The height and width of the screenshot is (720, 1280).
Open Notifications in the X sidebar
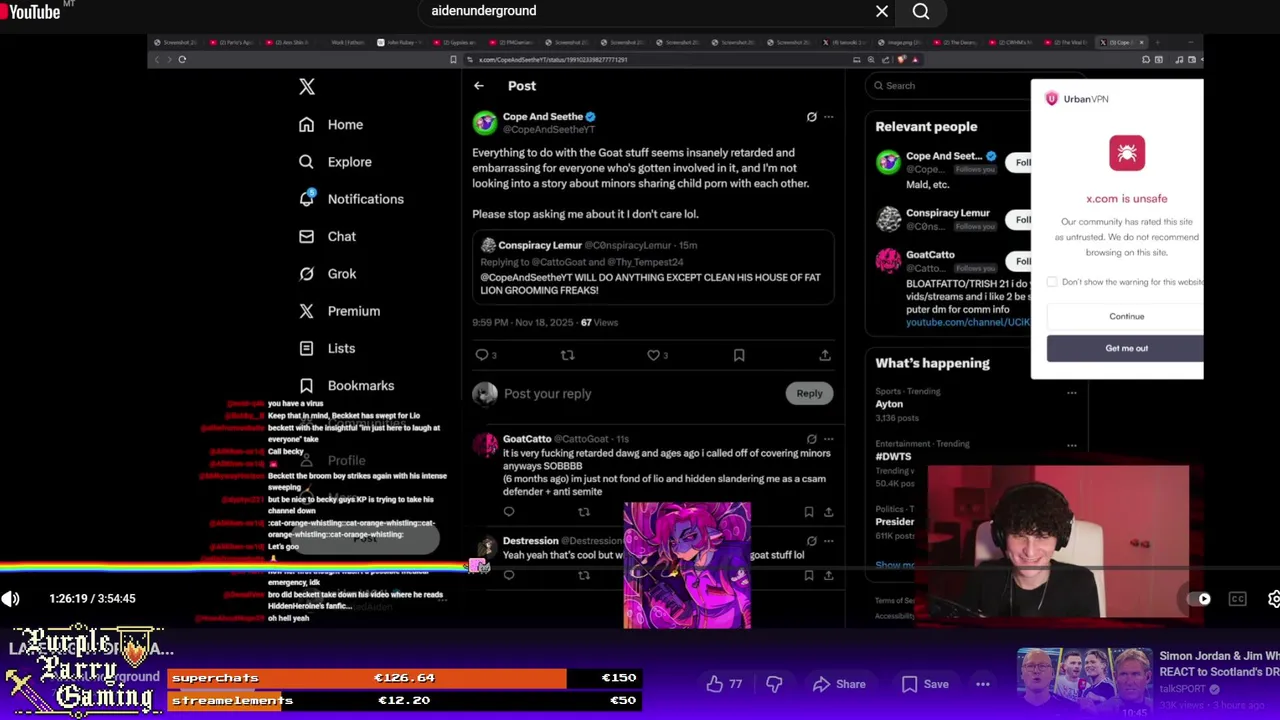[x=351, y=199]
